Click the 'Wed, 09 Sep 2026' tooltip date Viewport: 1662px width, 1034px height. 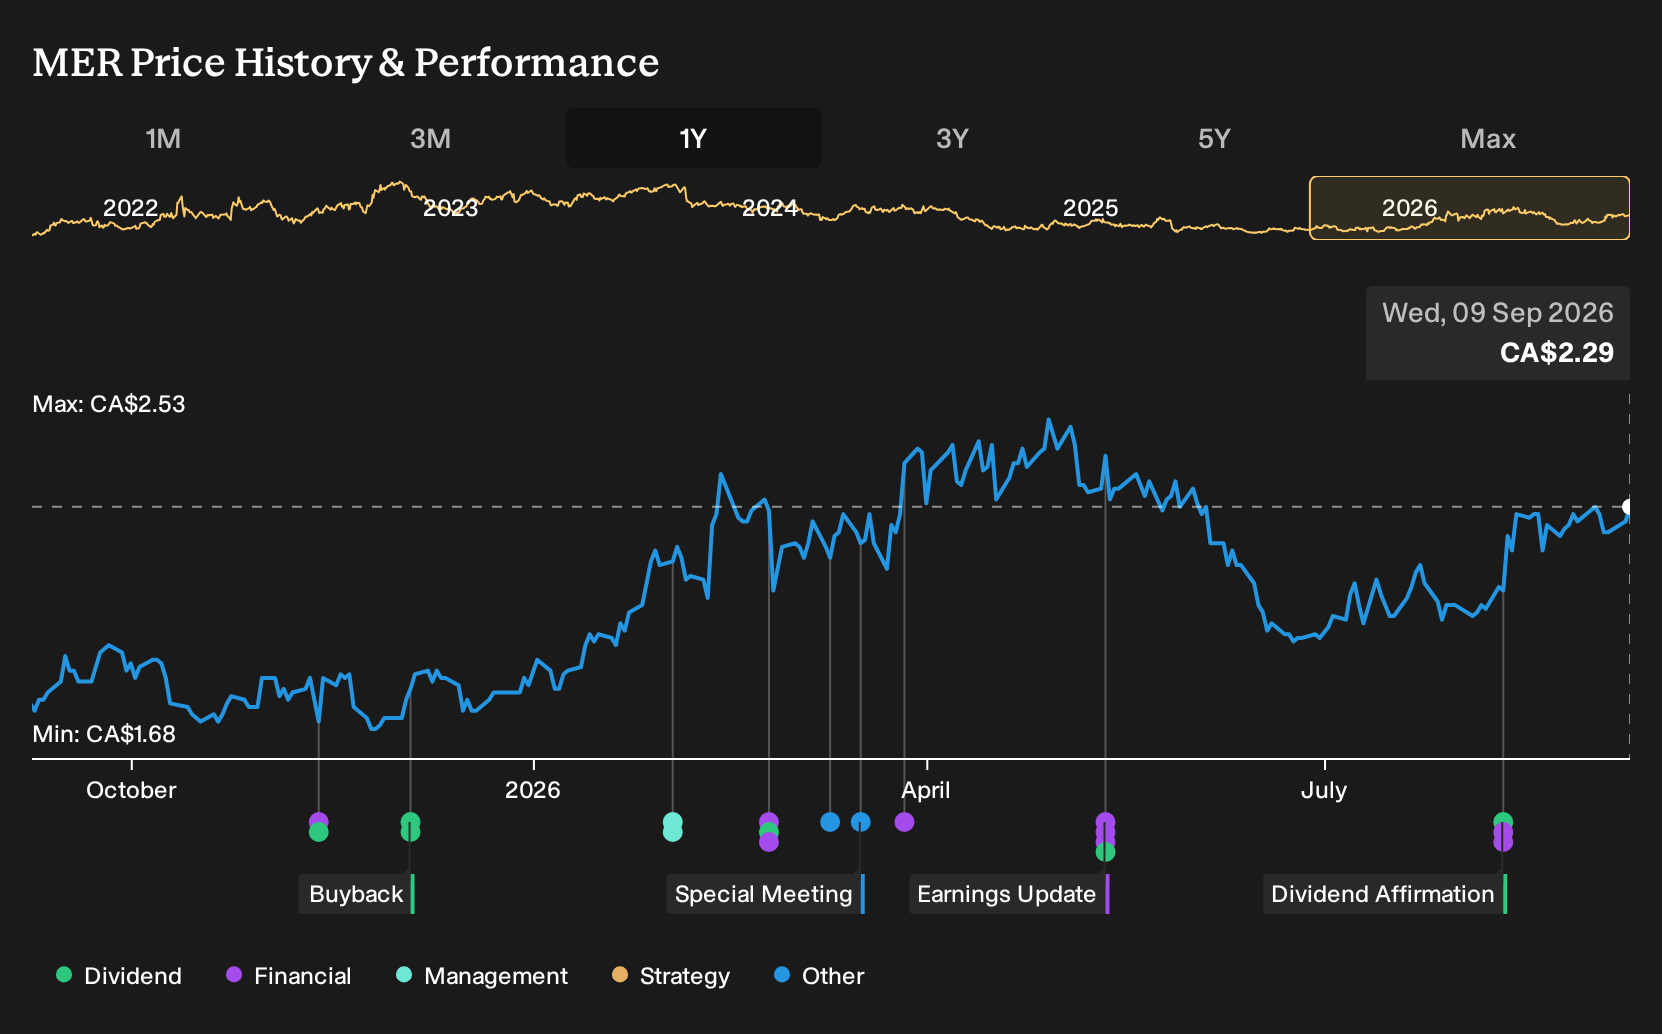1498,313
